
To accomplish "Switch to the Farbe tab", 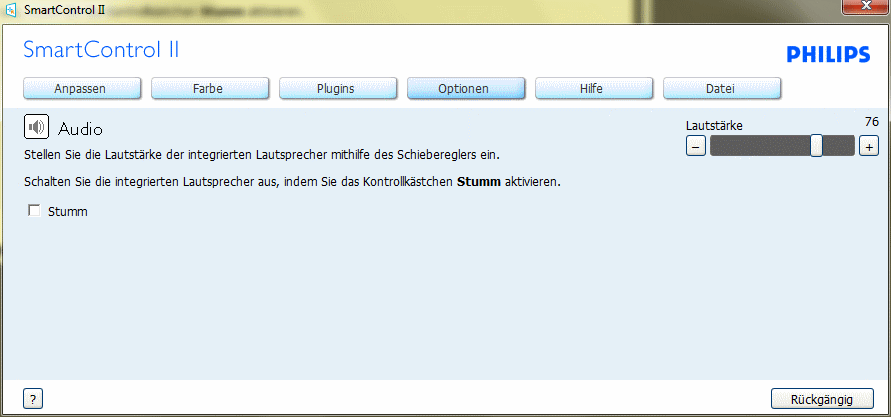I will pyautogui.click(x=210, y=89).
